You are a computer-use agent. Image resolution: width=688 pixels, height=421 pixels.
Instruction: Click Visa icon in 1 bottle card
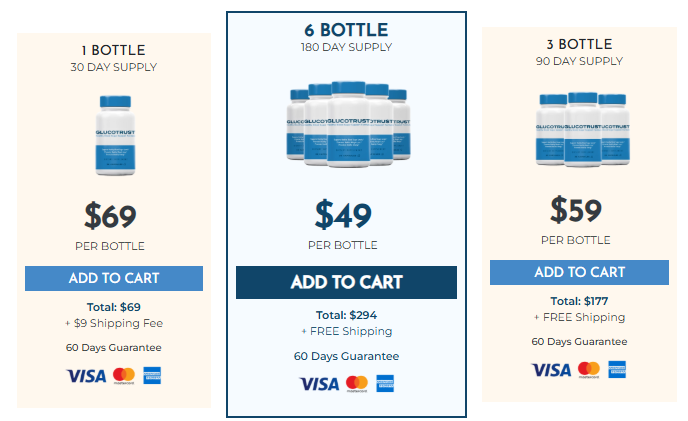pos(86,376)
